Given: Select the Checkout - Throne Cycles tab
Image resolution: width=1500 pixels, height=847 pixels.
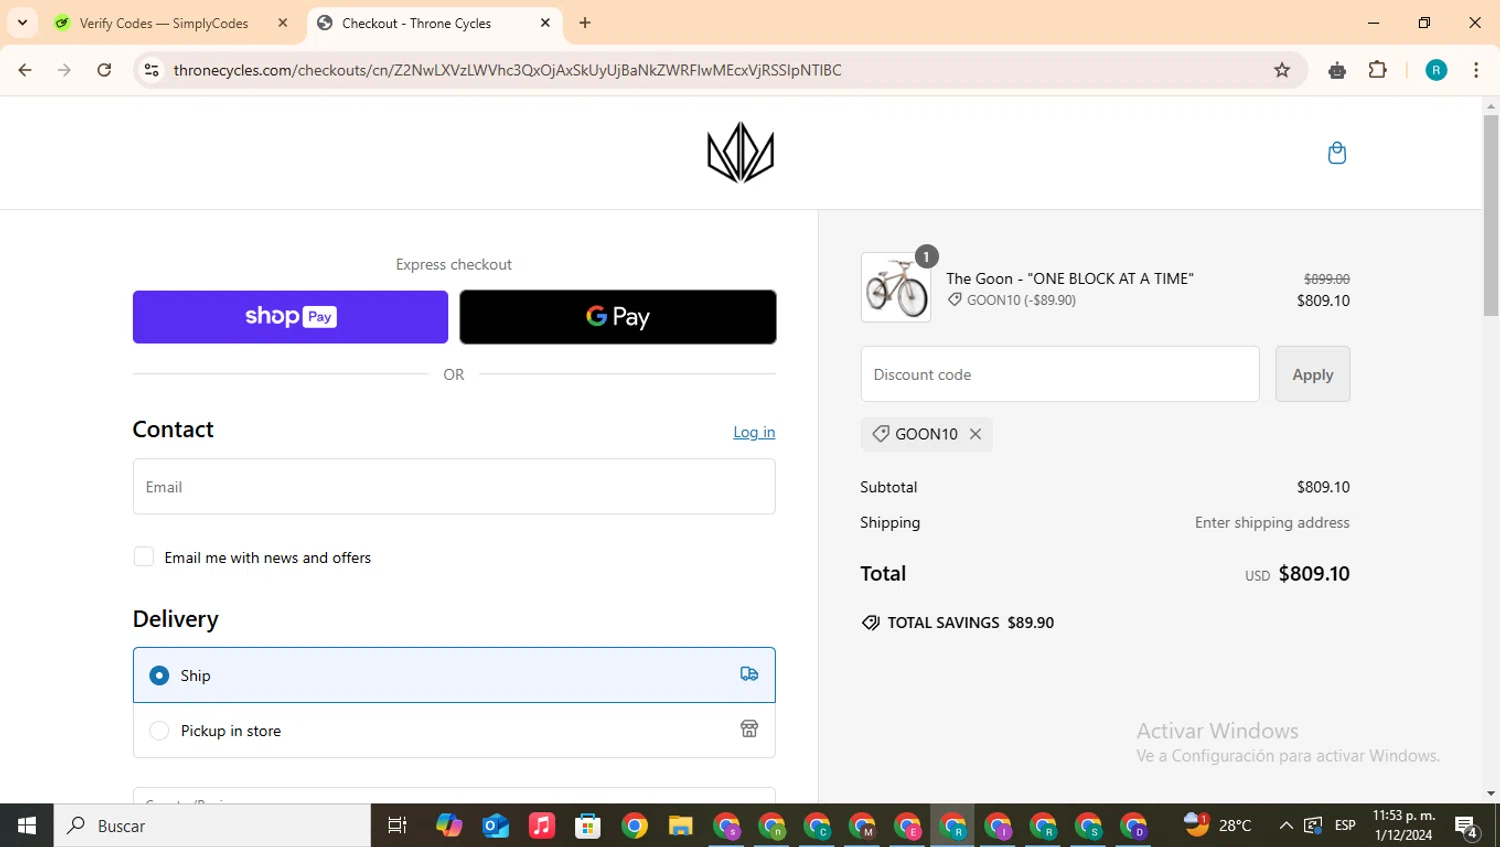Looking at the screenshot, I should click(x=416, y=23).
